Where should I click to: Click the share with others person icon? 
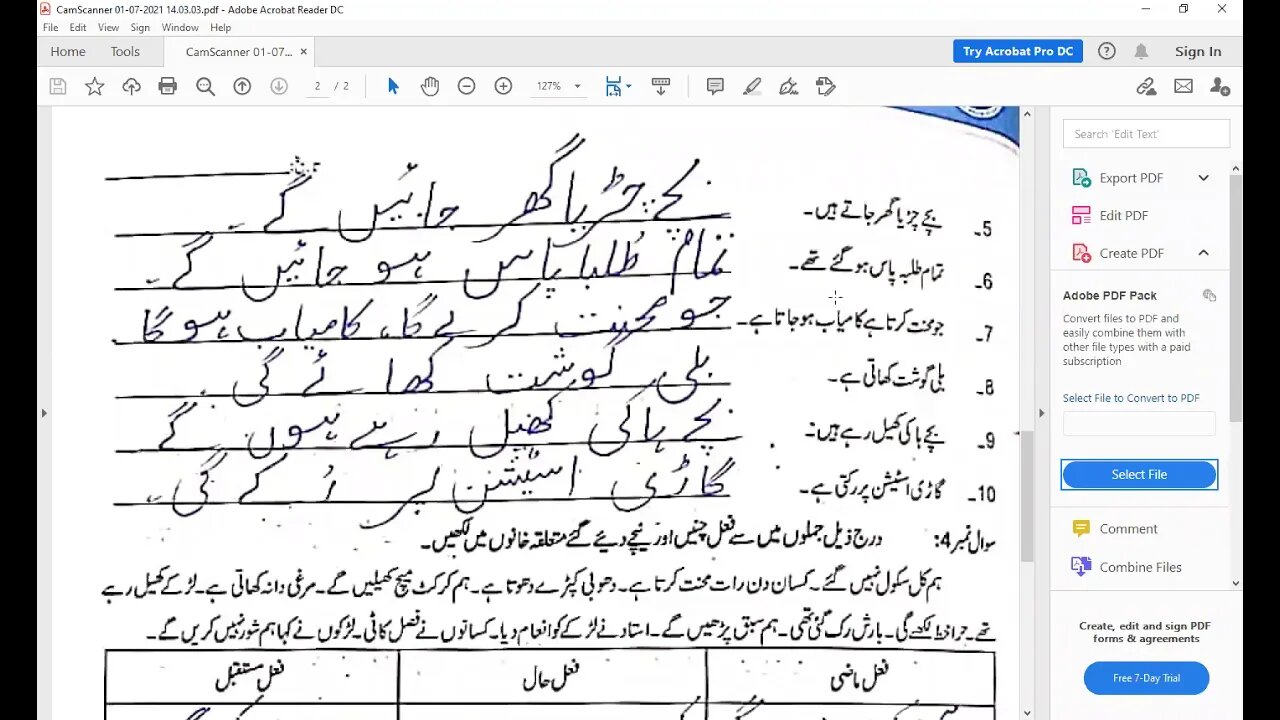[x=1220, y=87]
